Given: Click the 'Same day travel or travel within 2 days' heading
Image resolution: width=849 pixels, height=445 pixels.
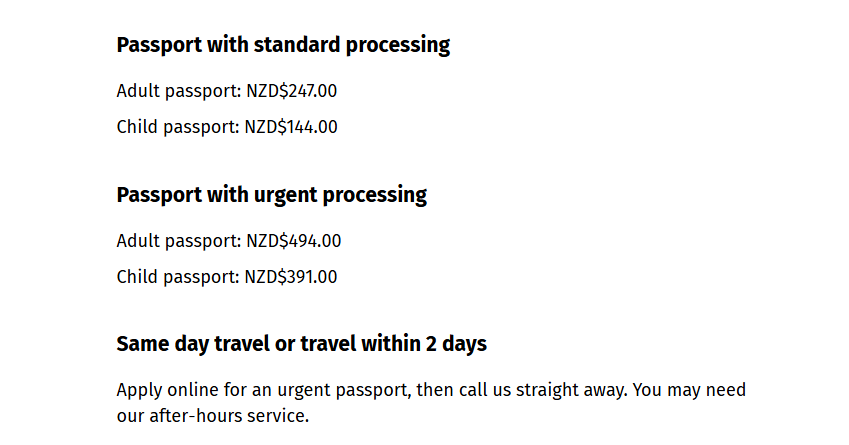Looking at the screenshot, I should [x=302, y=344].
